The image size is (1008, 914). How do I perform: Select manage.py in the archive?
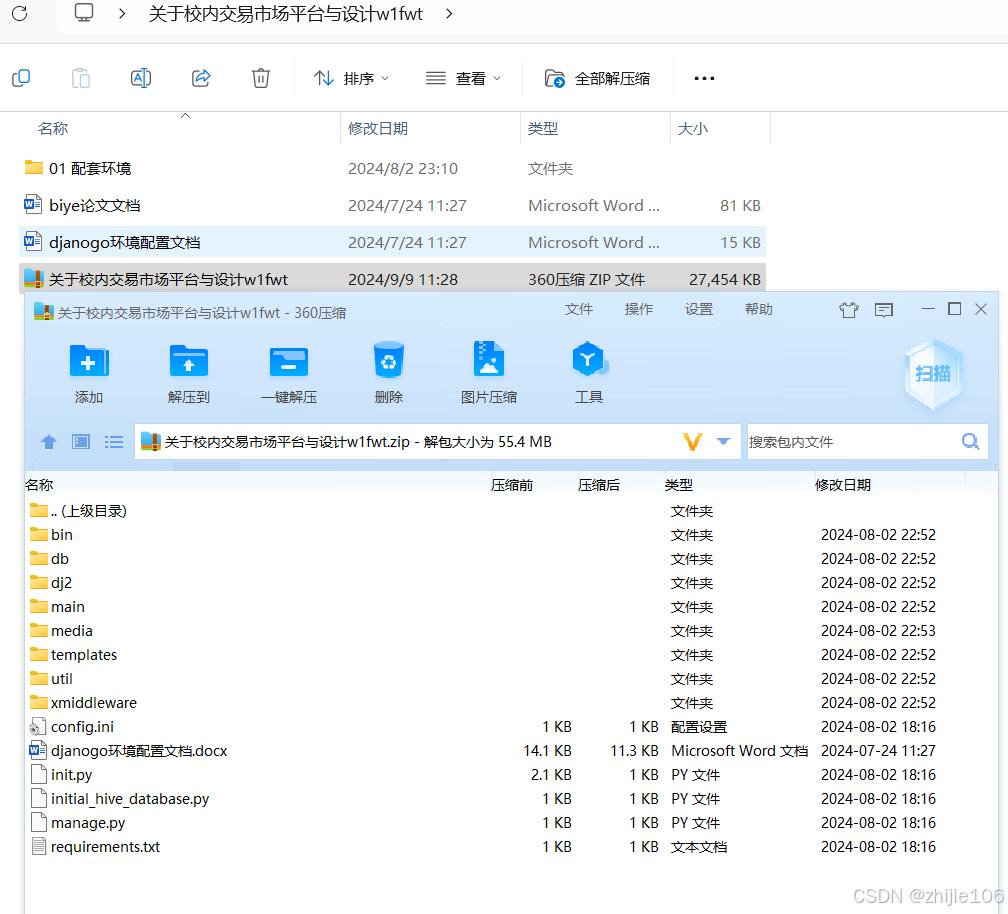click(78, 823)
